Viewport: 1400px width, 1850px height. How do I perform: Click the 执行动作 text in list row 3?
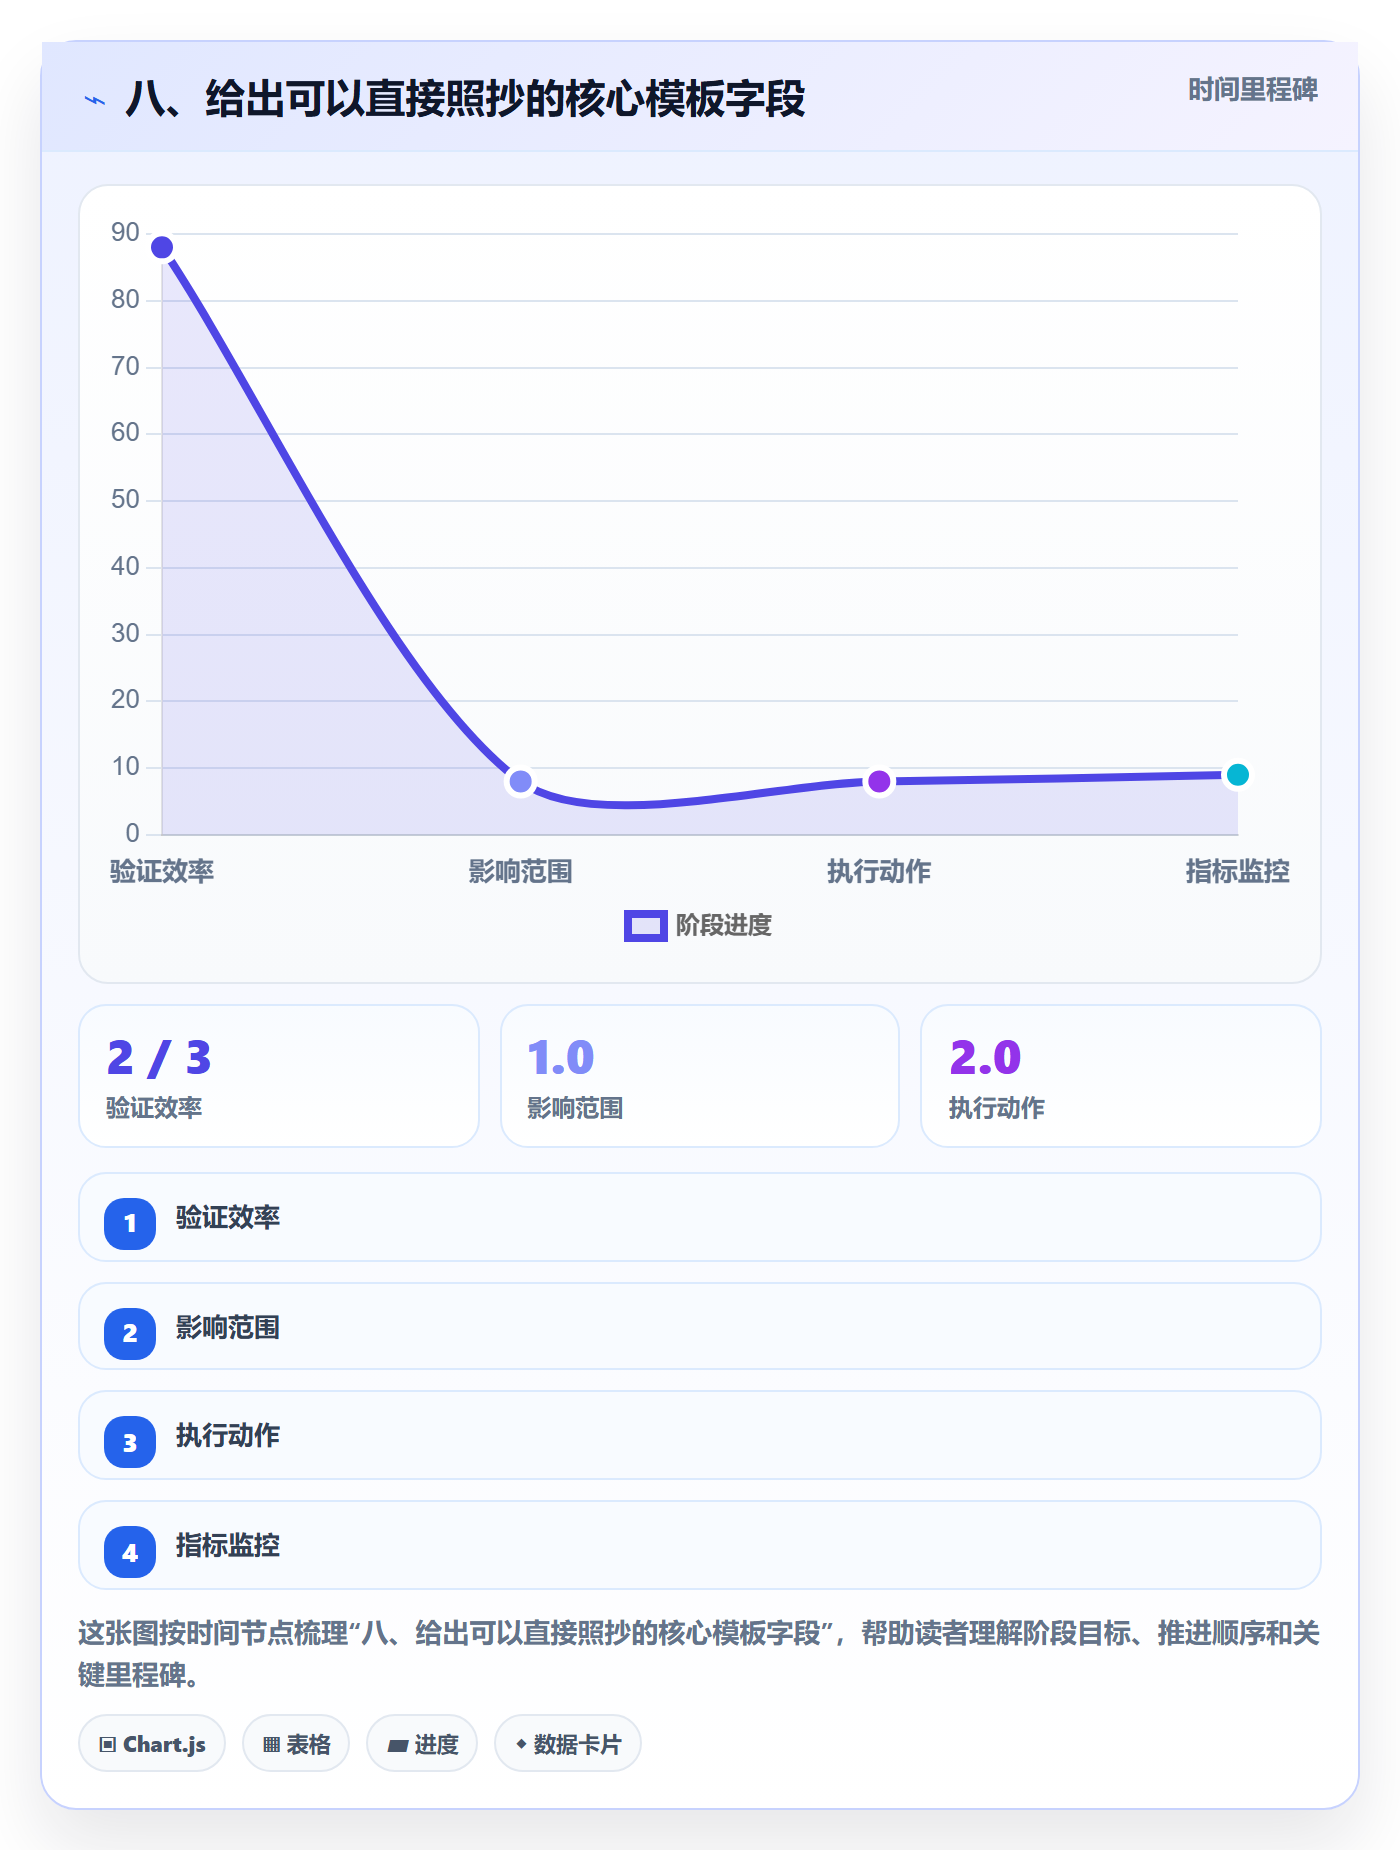228,1436
